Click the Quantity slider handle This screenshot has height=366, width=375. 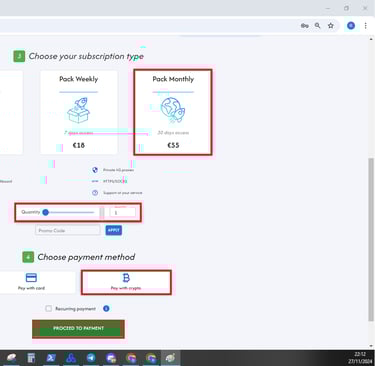coord(46,212)
